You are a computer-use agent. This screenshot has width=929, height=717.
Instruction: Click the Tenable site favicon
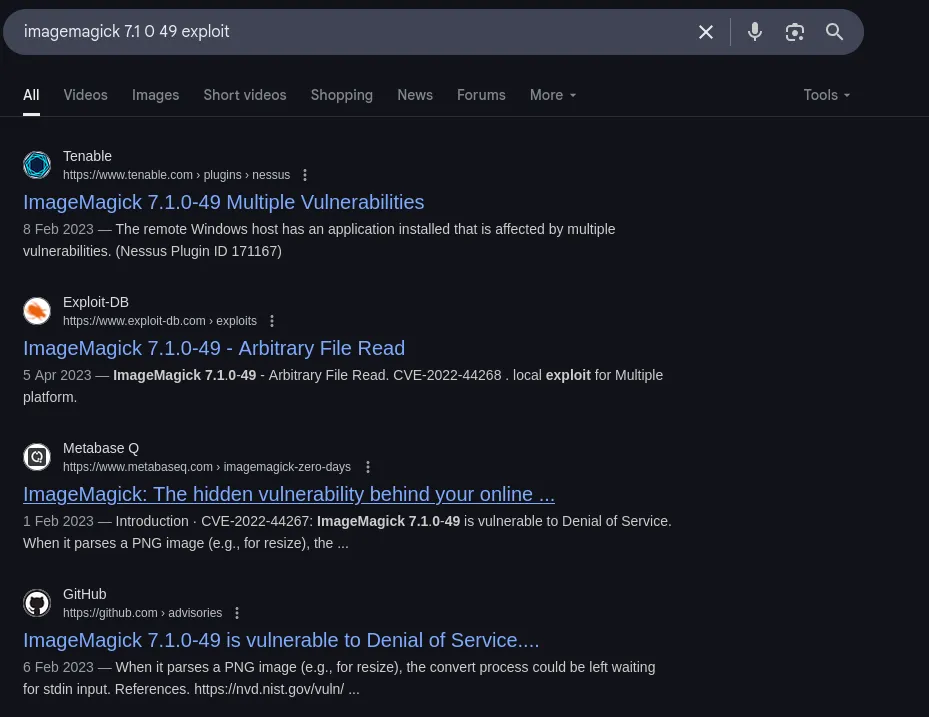pos(37,165)
